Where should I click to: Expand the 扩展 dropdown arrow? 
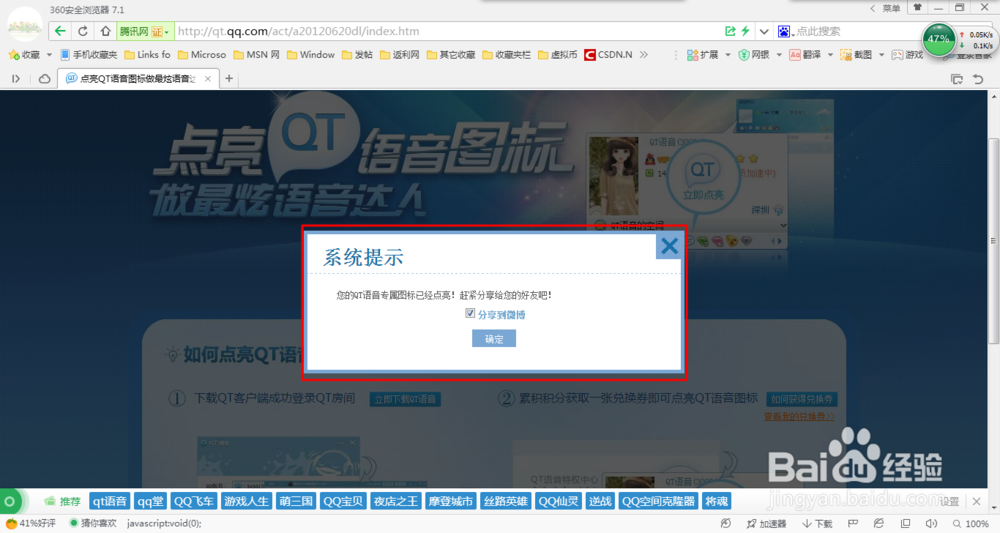tap(728, 55)
